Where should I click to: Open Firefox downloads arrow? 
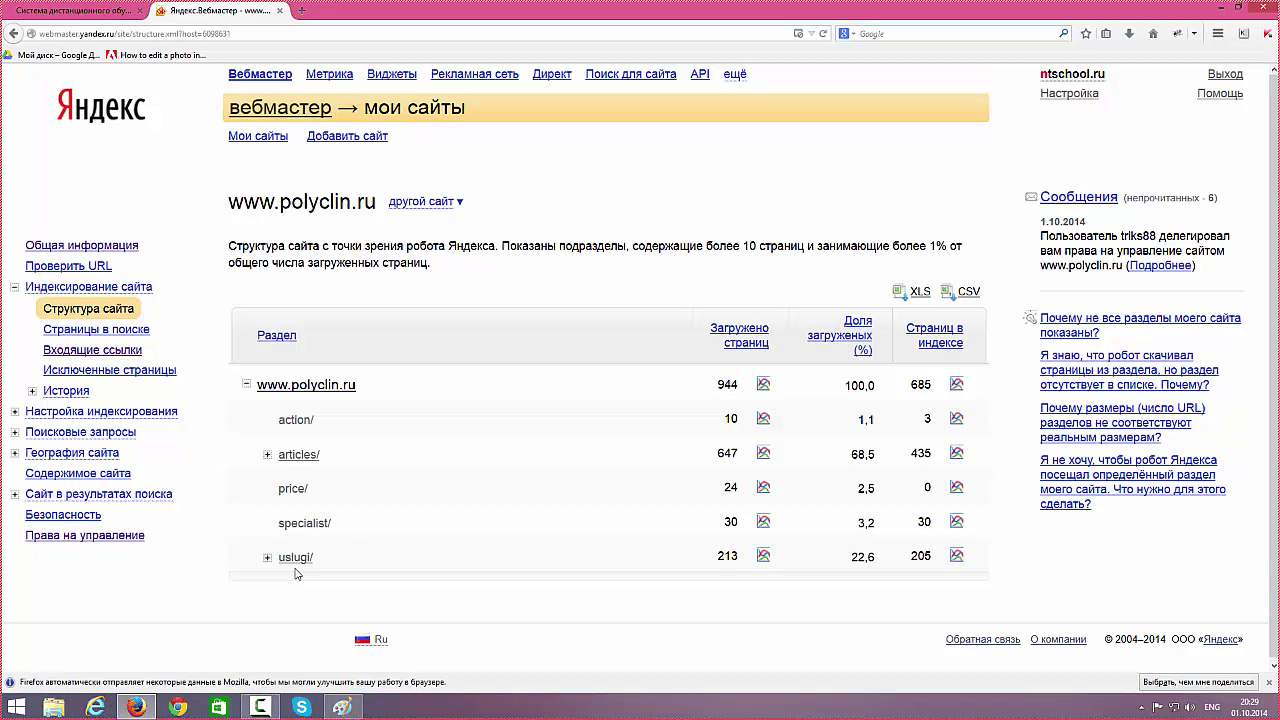(1129, 33)
